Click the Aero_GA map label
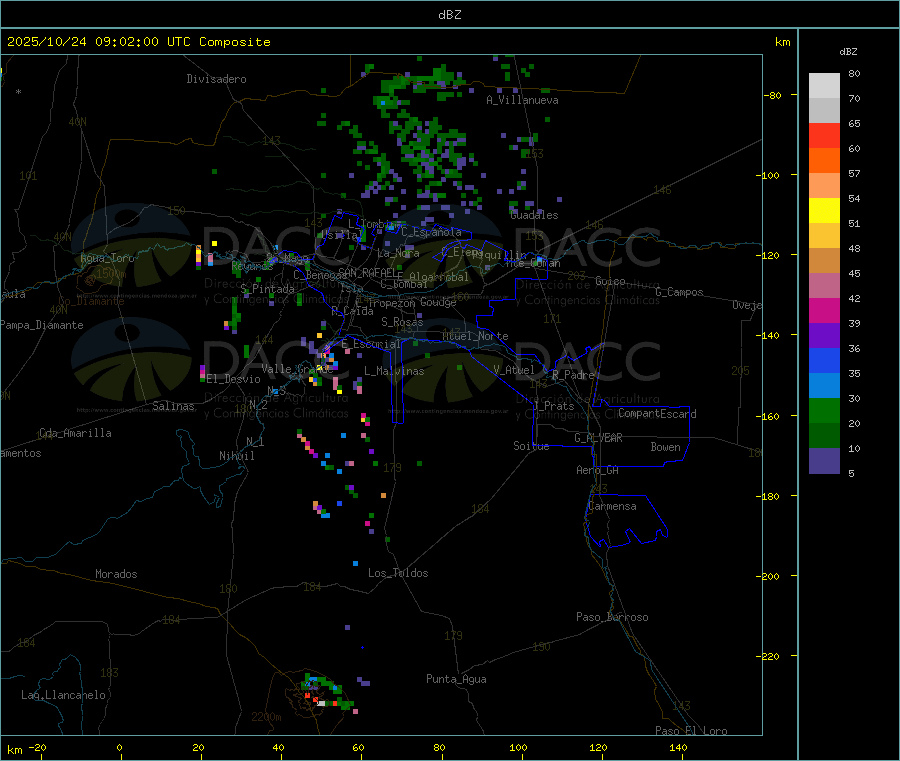Screen dimensions: 900x761 (x=598, y=470)
